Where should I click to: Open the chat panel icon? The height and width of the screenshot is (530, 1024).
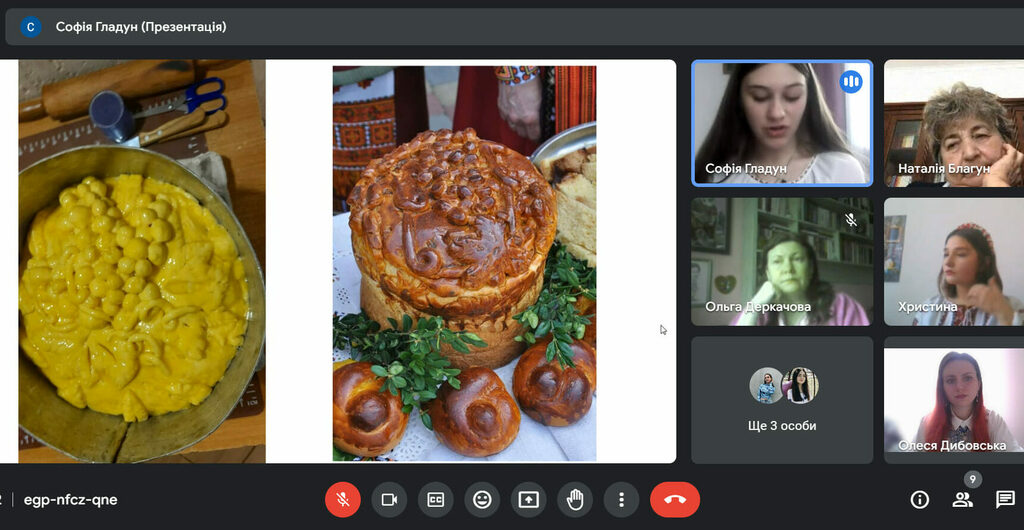click(1004, 499)
